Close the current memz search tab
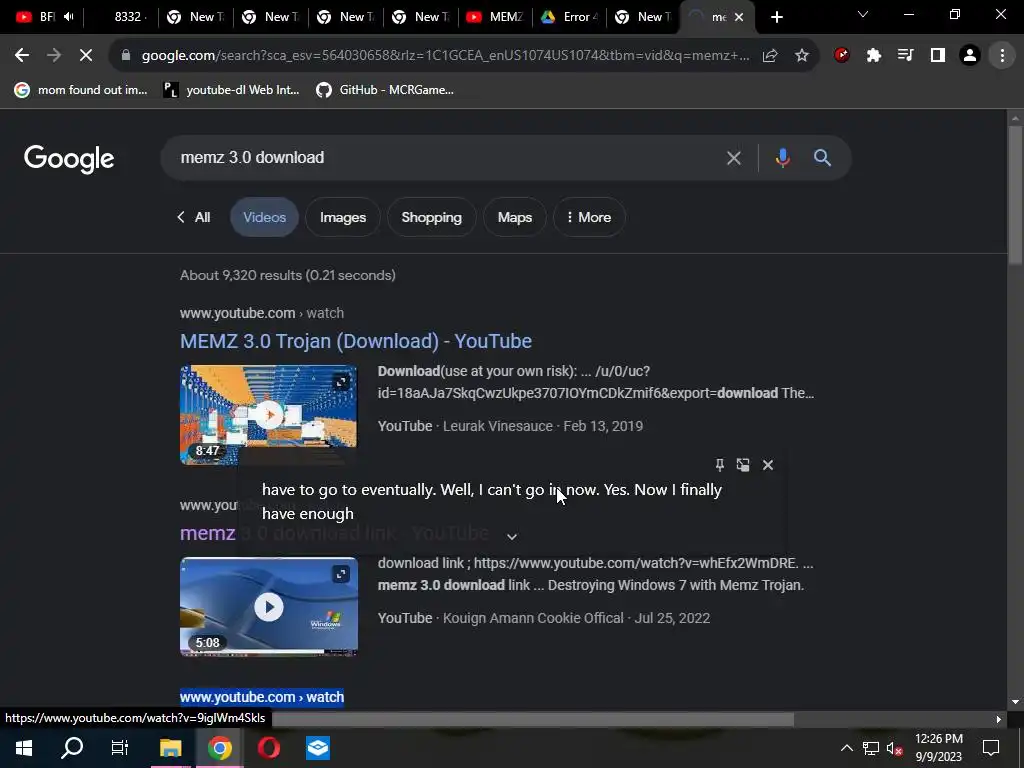 [739, 18]
